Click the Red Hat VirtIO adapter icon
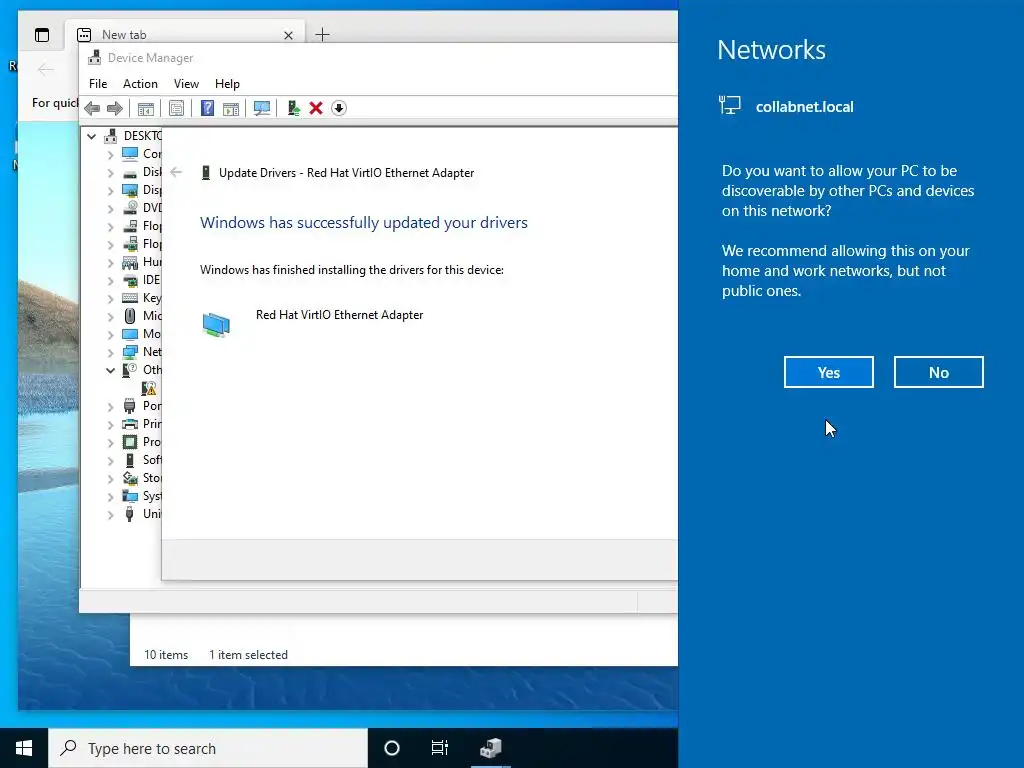This screenshot has height=768, width=1024. [x=216, y=325]
